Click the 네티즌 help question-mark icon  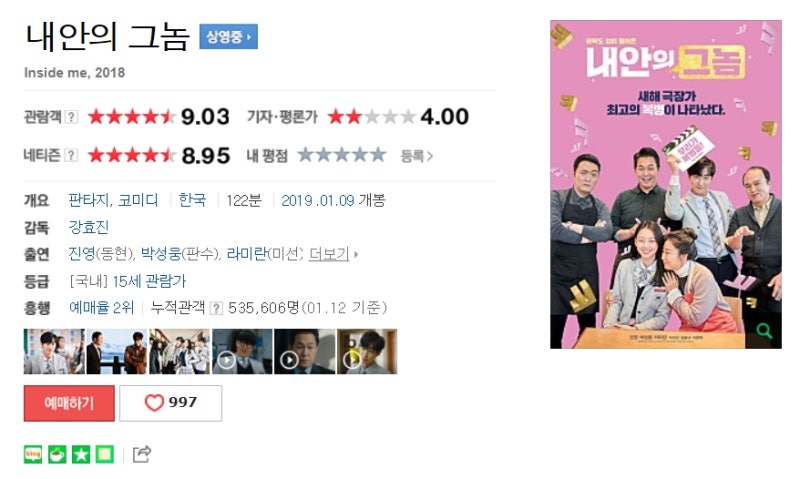click(72, 155)
